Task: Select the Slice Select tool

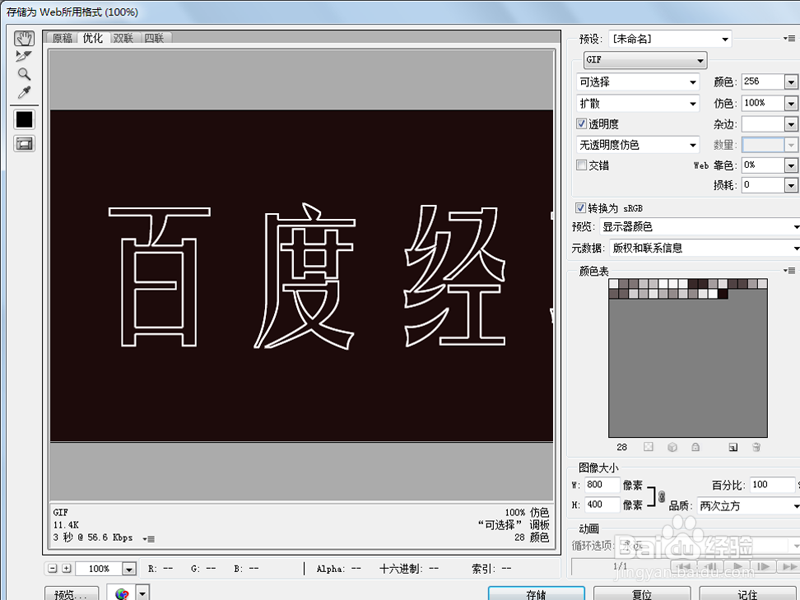Action: click(24, 56)
